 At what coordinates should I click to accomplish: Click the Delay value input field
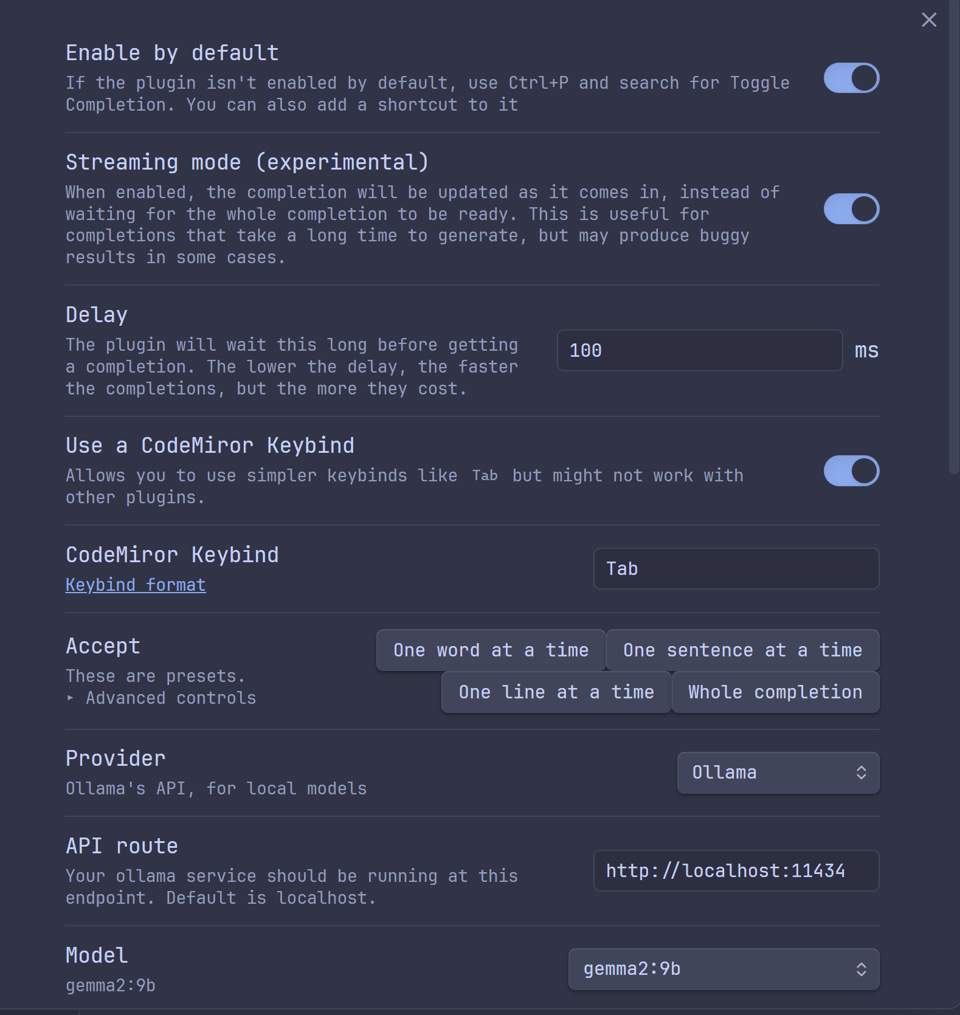(x=699, y=350)
